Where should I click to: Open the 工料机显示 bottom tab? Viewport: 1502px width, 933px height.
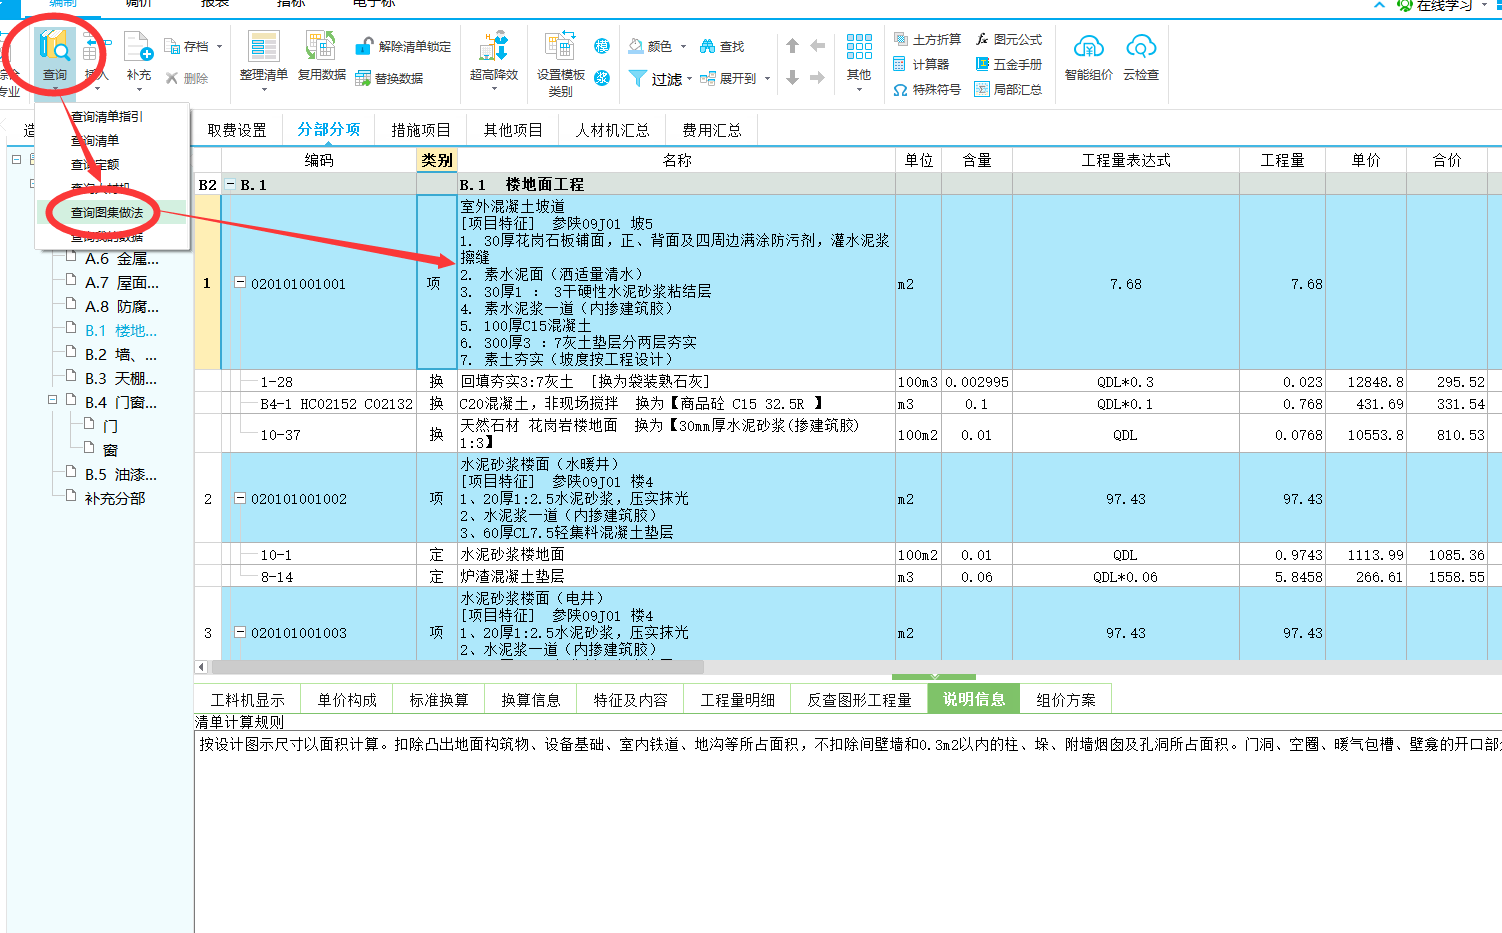click(248, 700)
